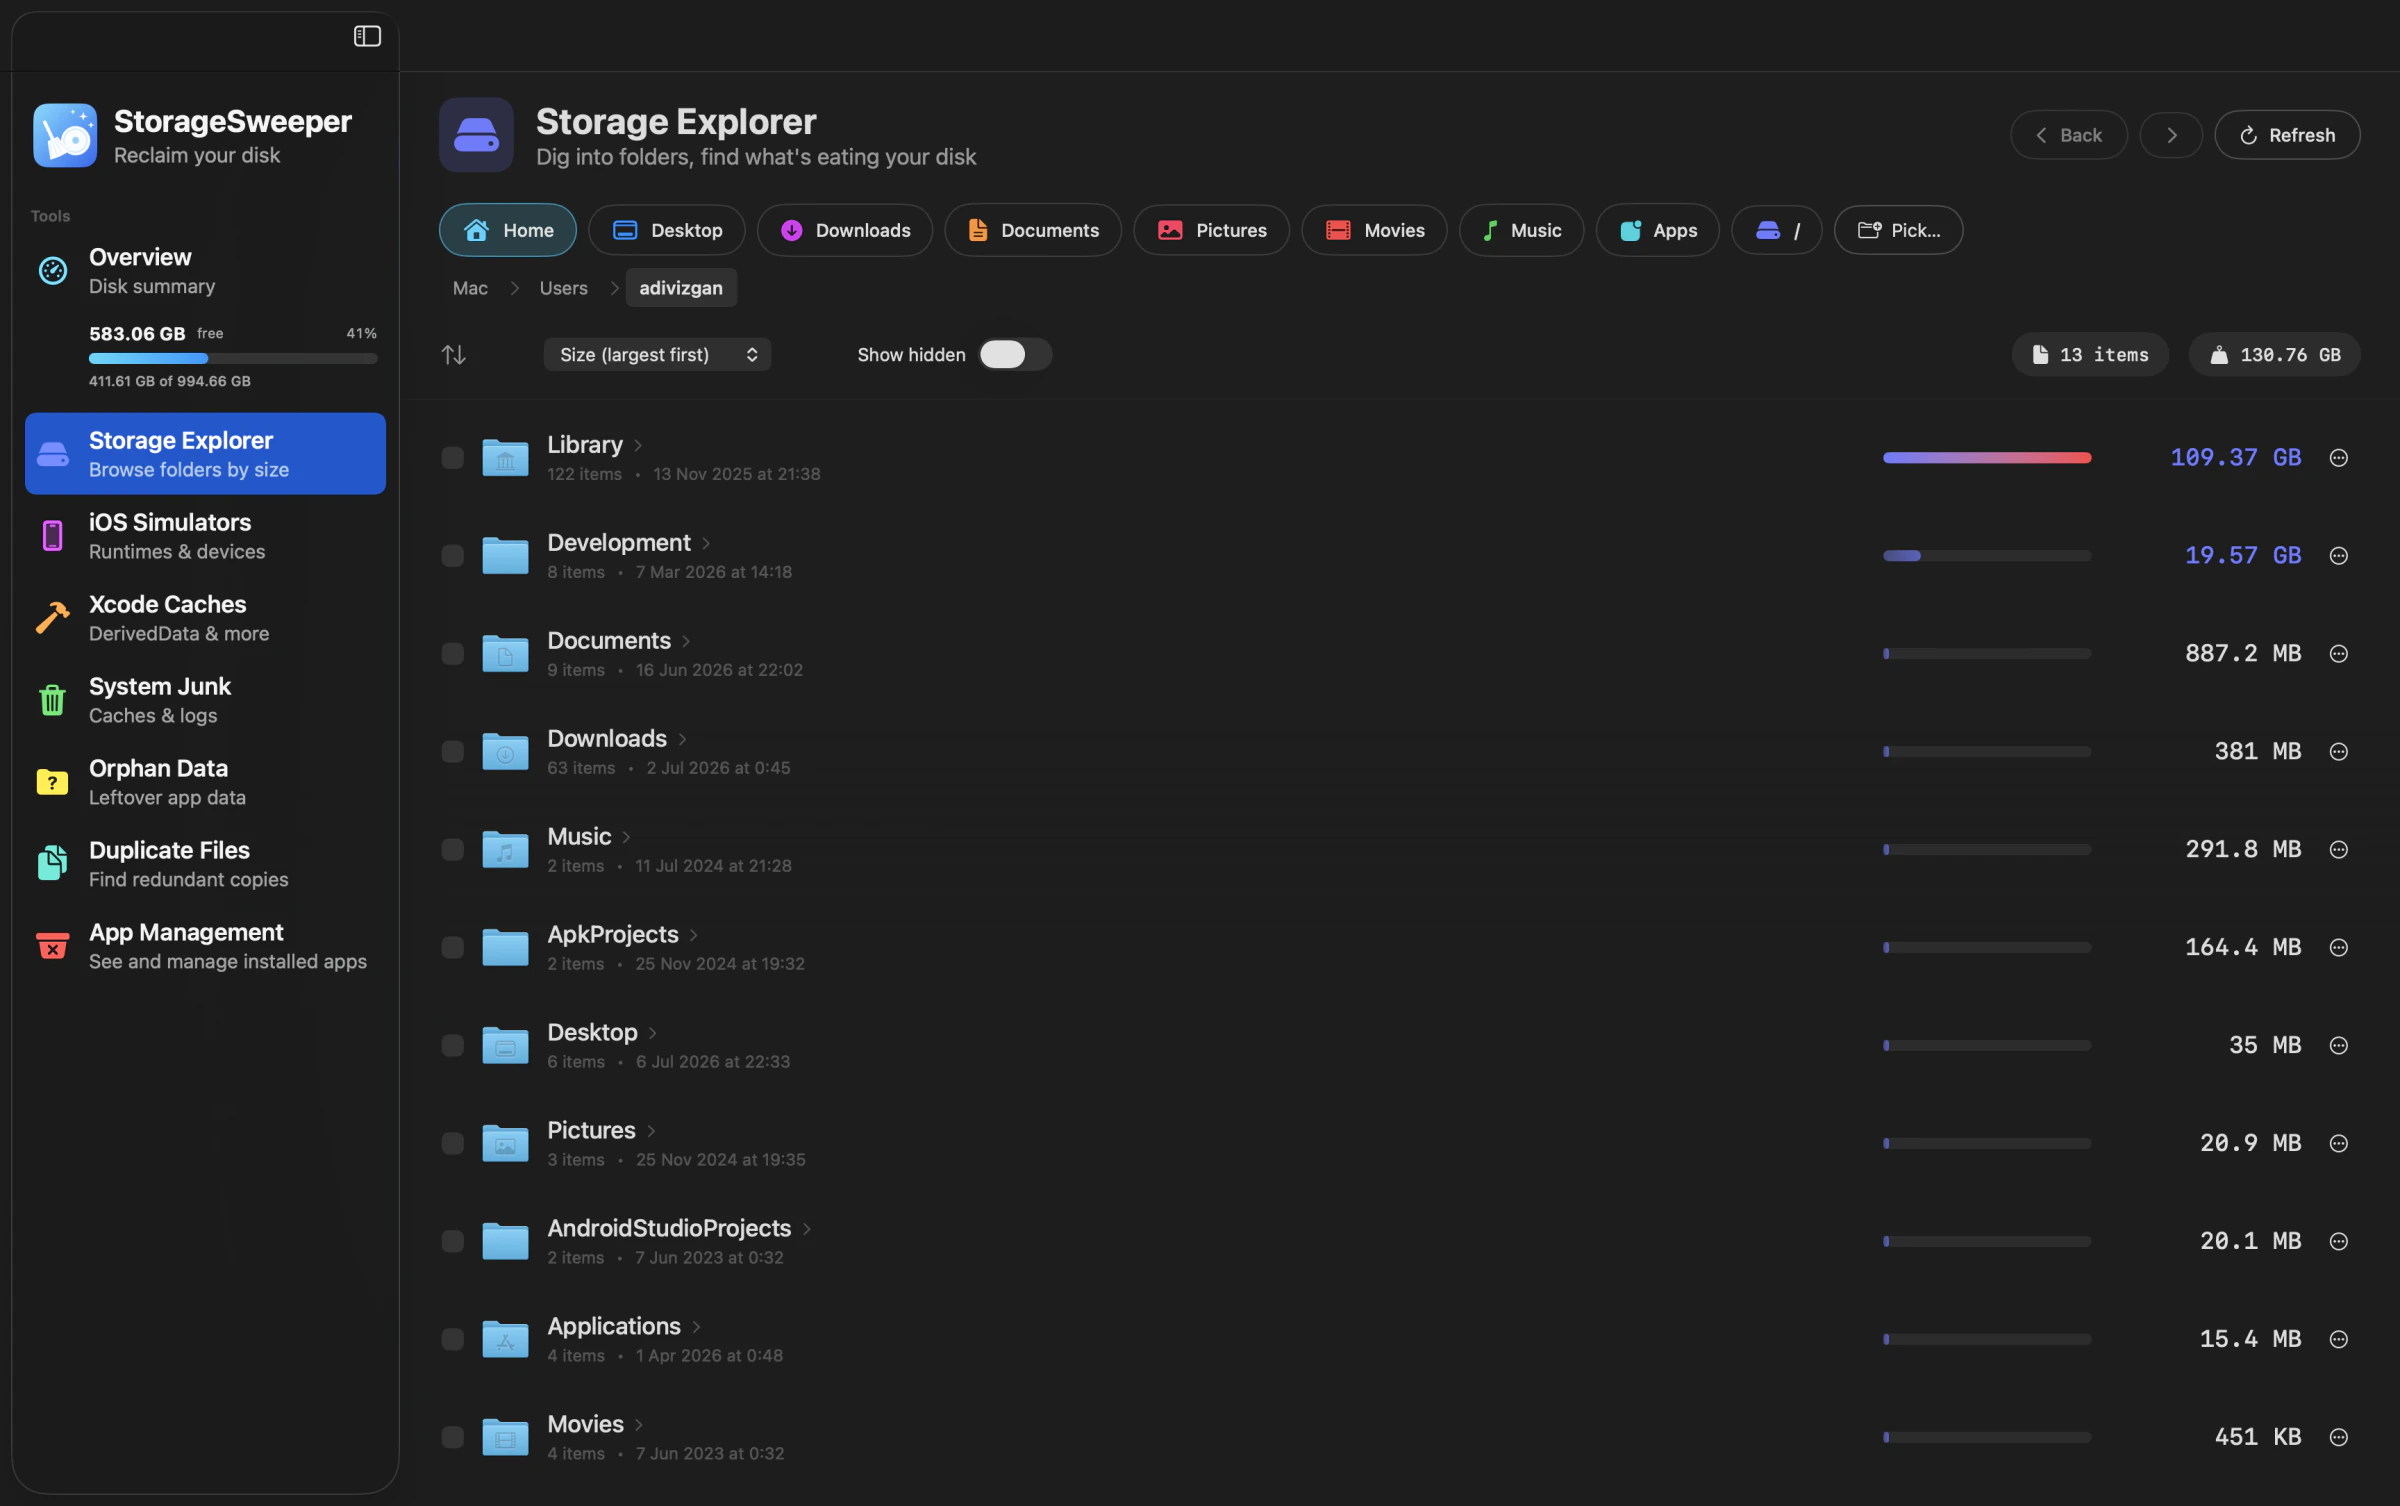Expand the Library folder chevron
Viewport: 2400px width, 1506px height.
tap(638, 446)
